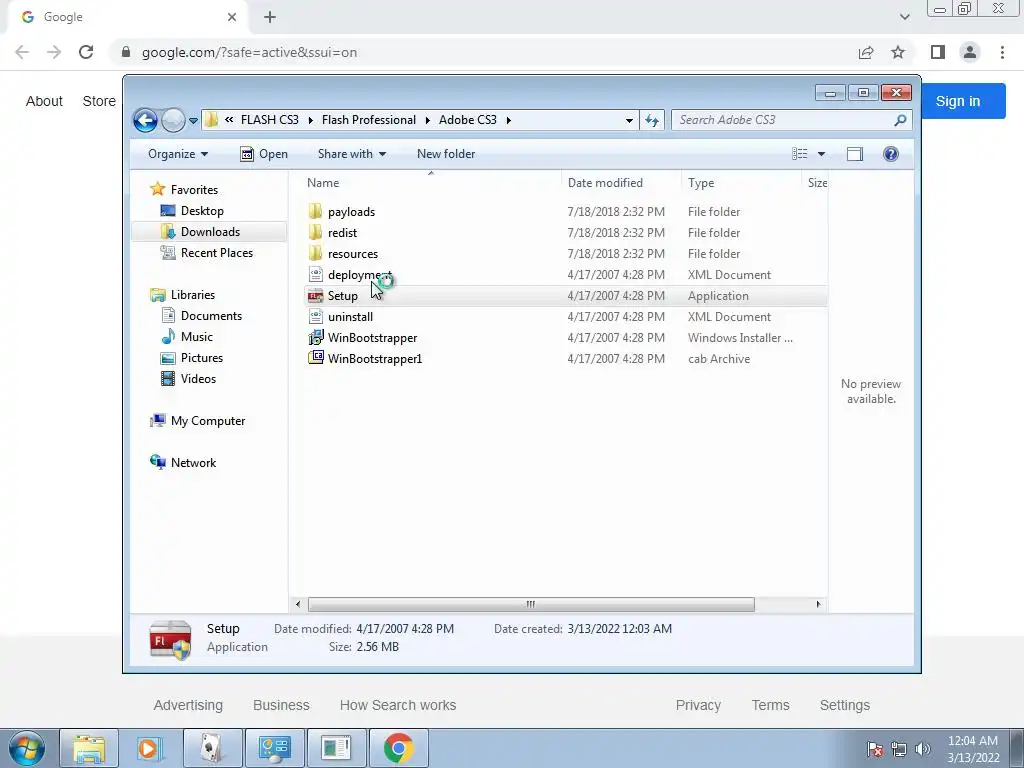Image resolution: width=1024 pixels, height=768 pixels.
Task: Click Flash Professional breadcrumb segment
Action: point(369,120)
